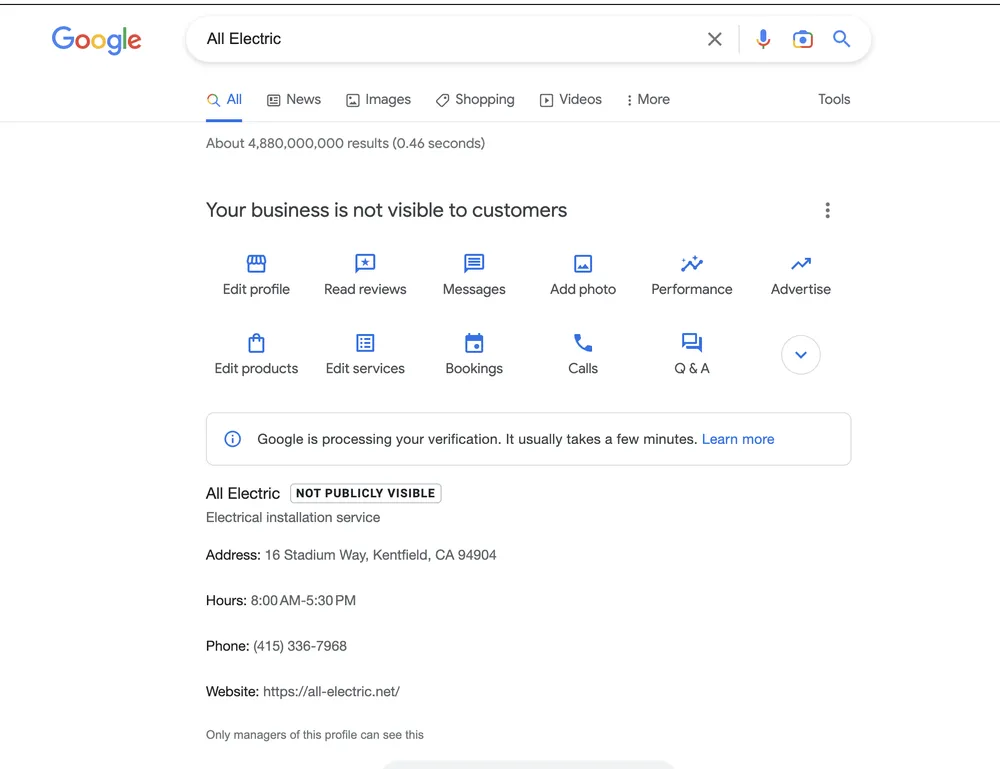The image size is (1000, 769).
Task: Clear the search box text
Action: 715,39
